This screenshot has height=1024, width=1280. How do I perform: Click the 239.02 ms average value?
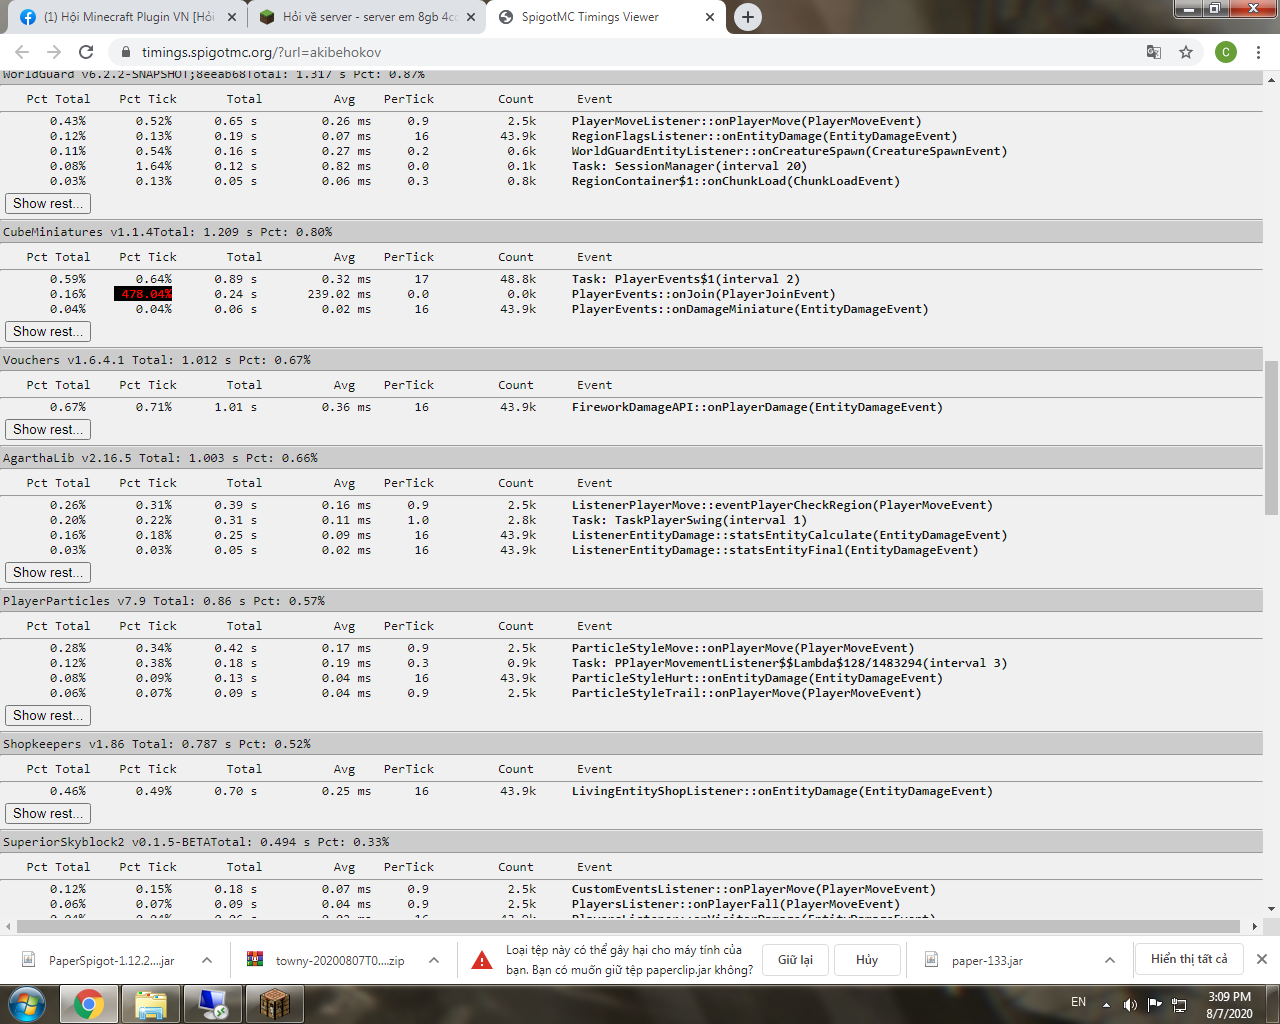[x=339, y=294]
